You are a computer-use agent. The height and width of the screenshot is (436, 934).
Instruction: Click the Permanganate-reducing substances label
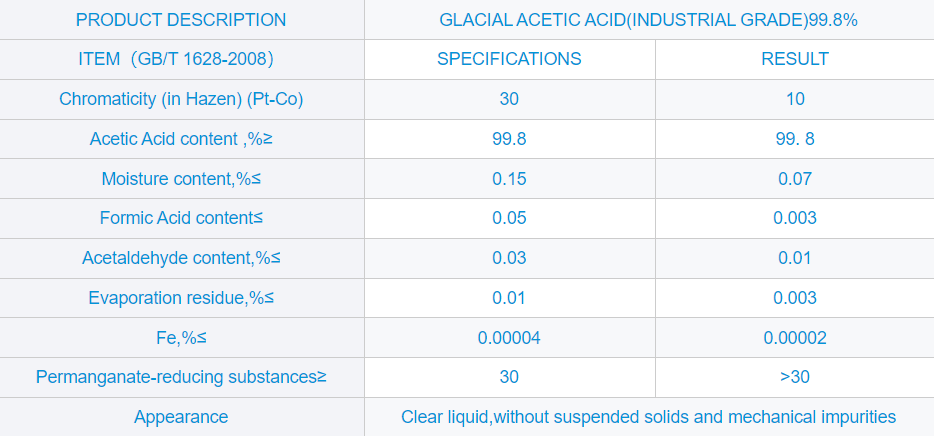coord(181,377)
